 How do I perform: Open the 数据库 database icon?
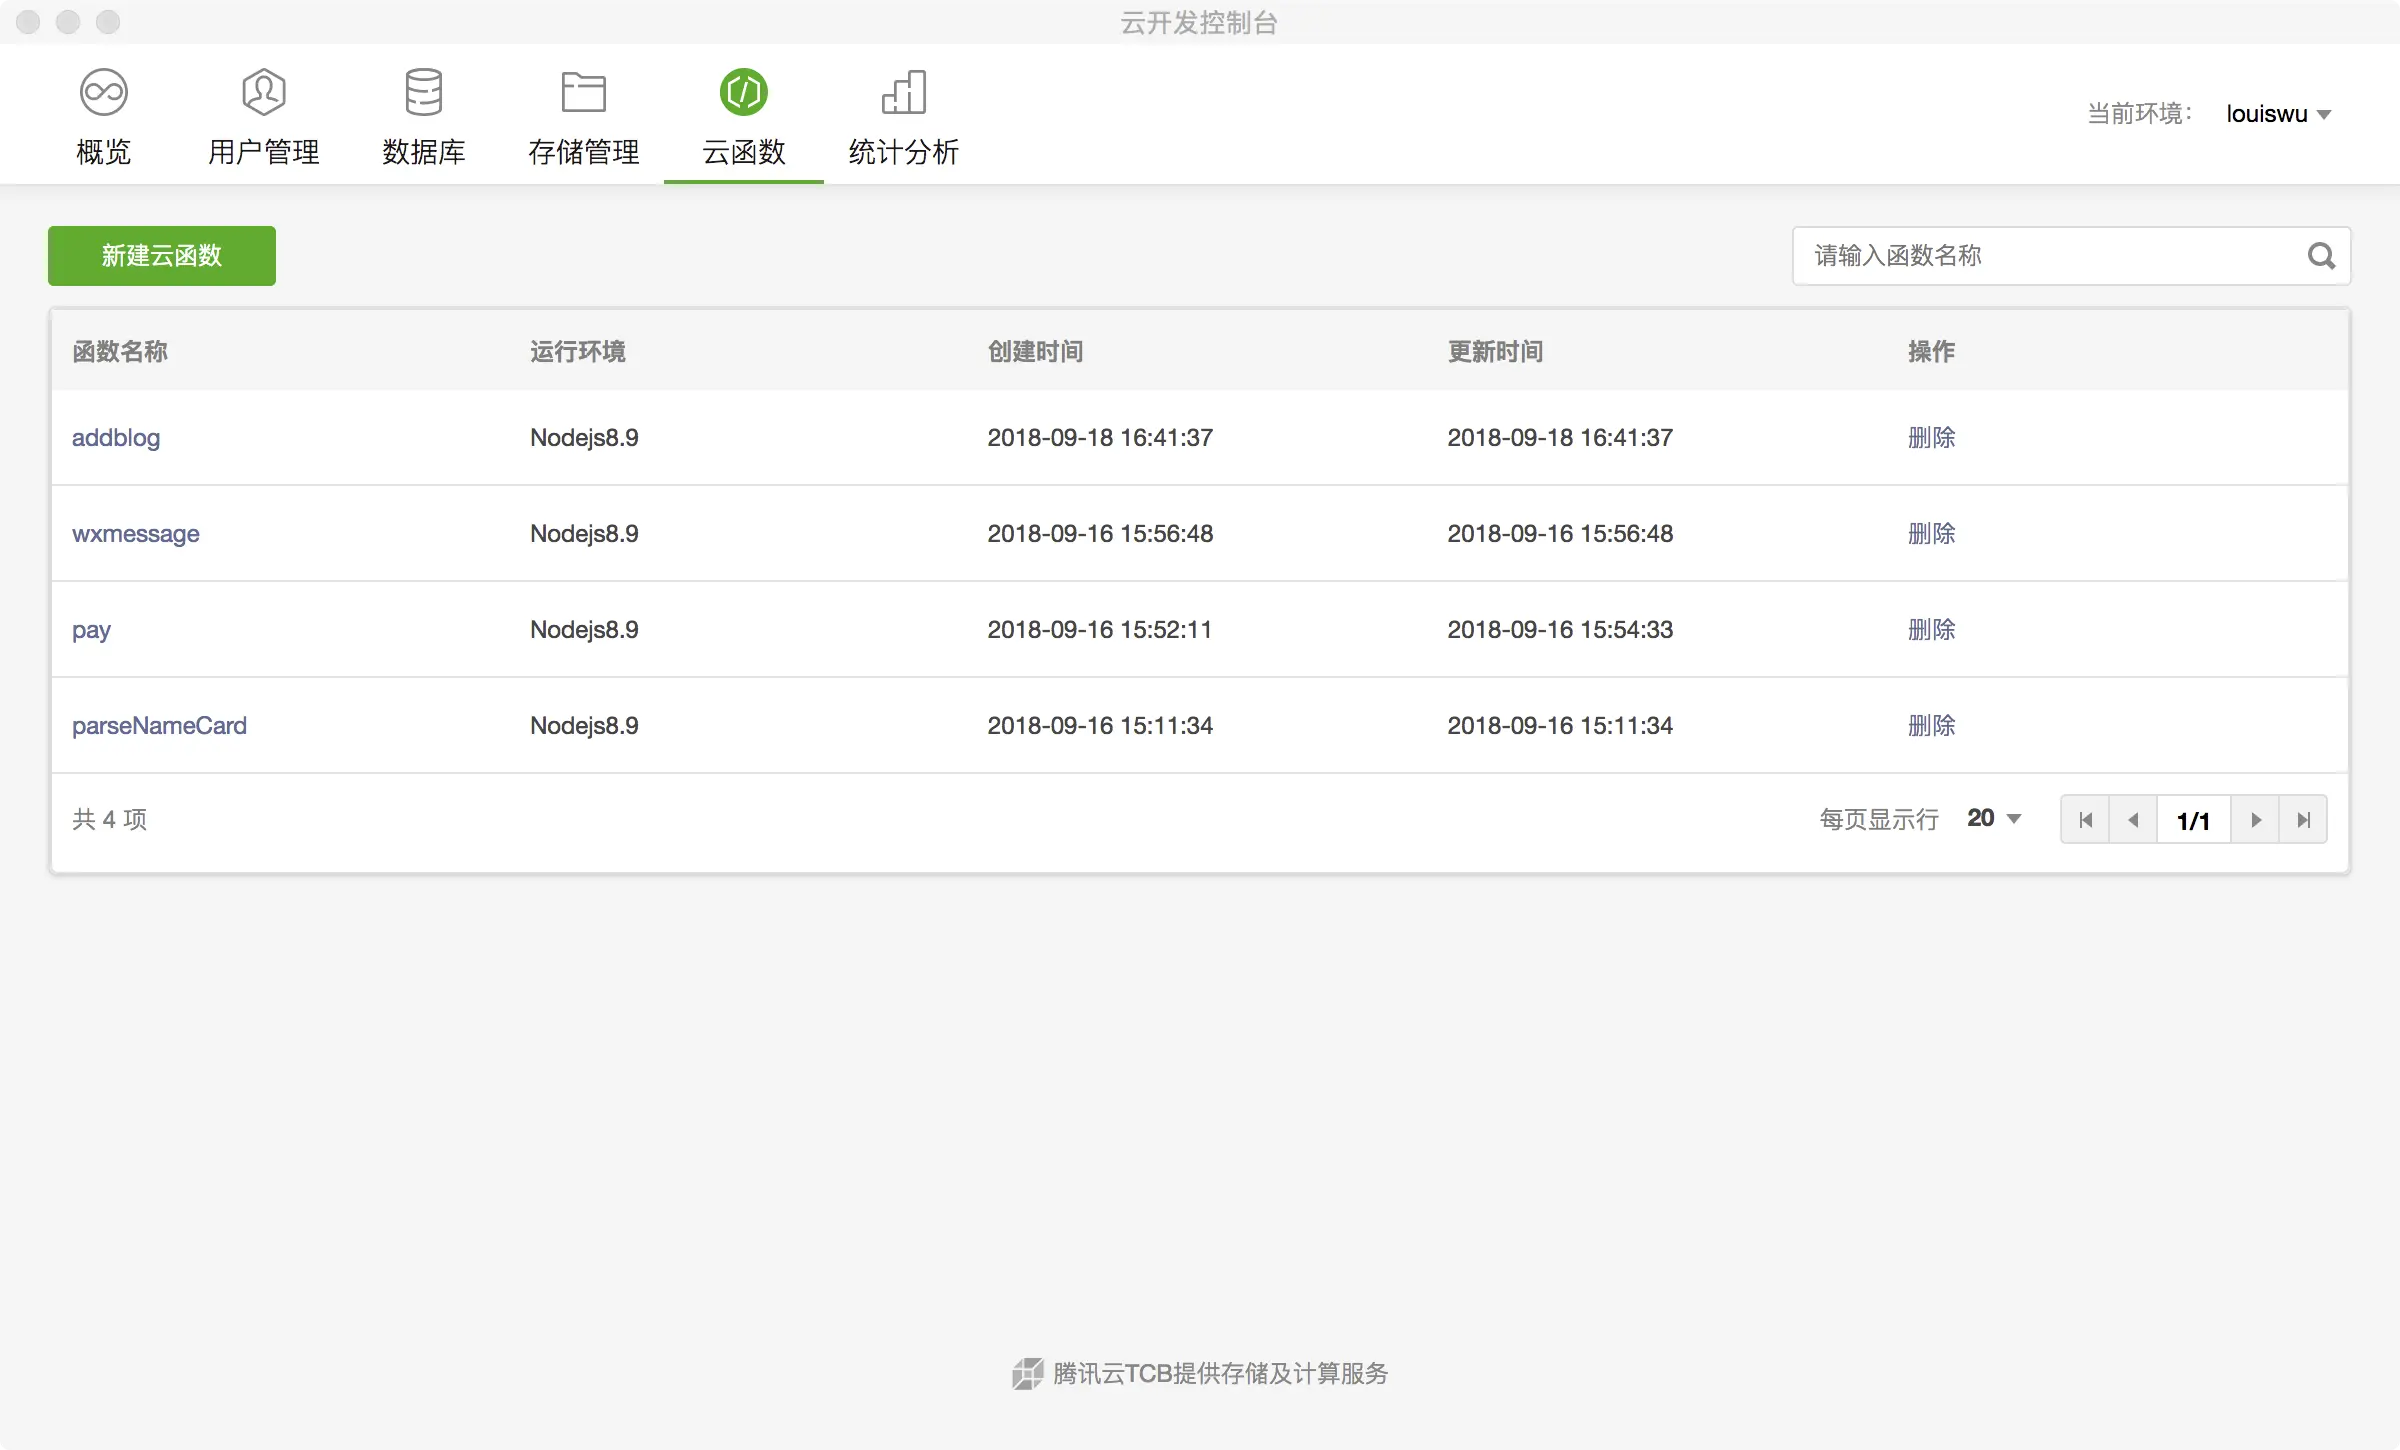tap(424, 93)
